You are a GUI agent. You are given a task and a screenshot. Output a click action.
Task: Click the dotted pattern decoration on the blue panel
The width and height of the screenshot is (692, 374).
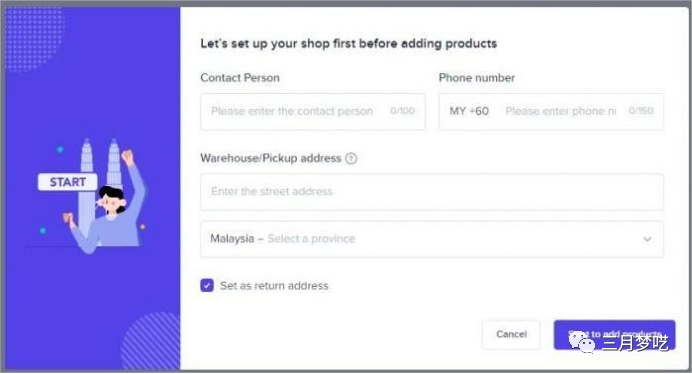tap(35, 39)
